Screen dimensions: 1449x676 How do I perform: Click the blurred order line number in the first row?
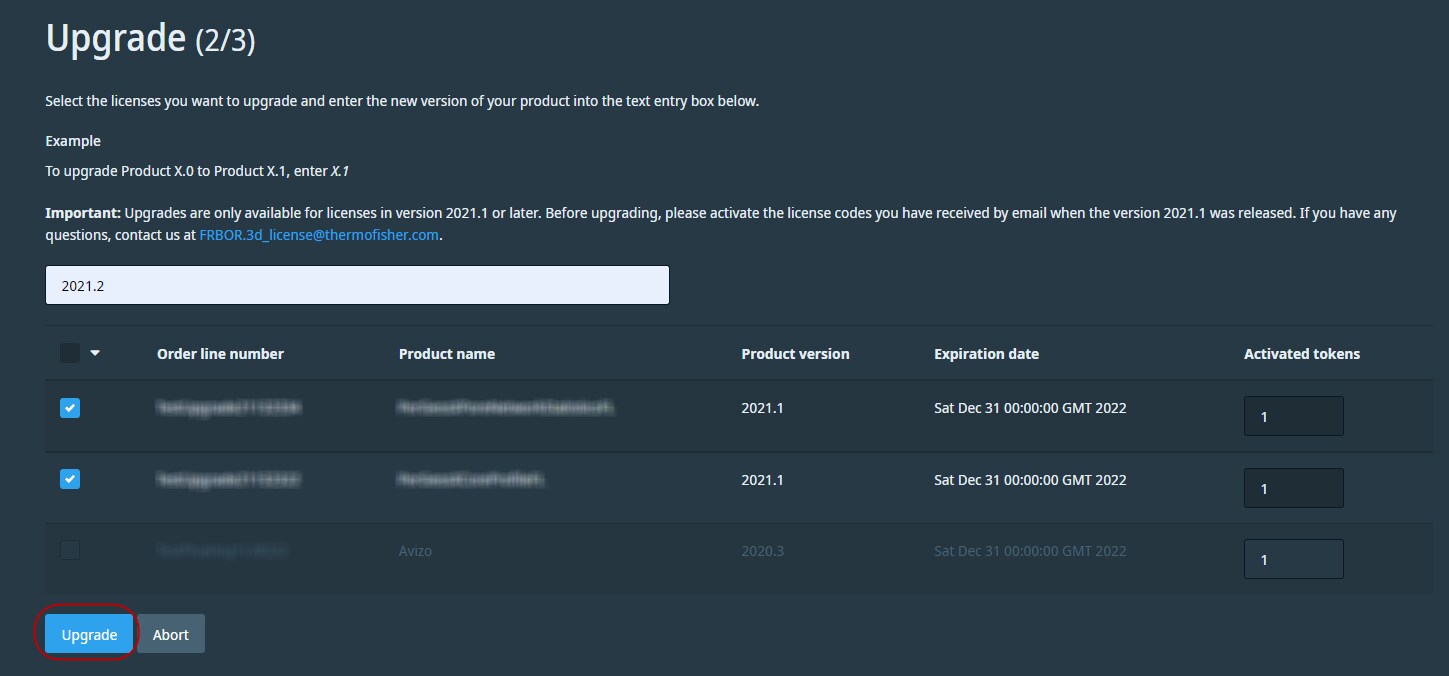(229, 408)
